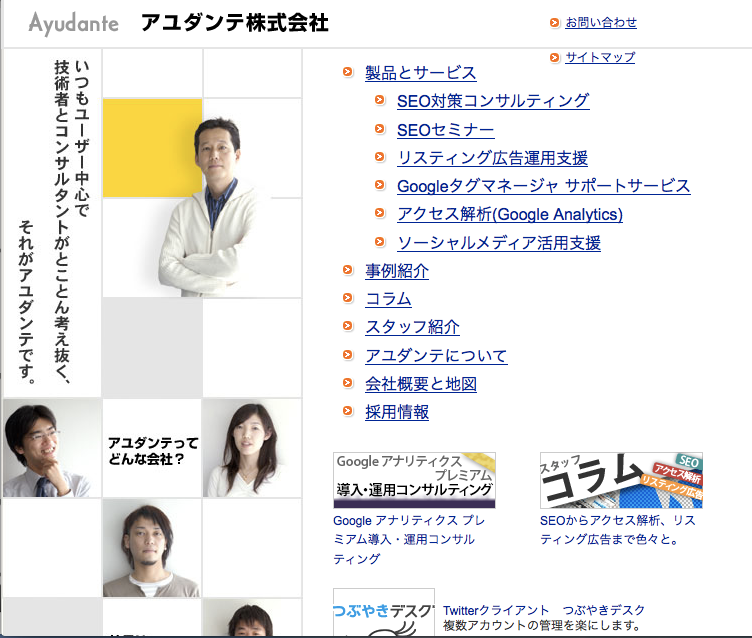The height and width of the screenshot is (638, 752).
Task: Click the つぶやきデスク logo banner
Action: [x=384, y=613]
